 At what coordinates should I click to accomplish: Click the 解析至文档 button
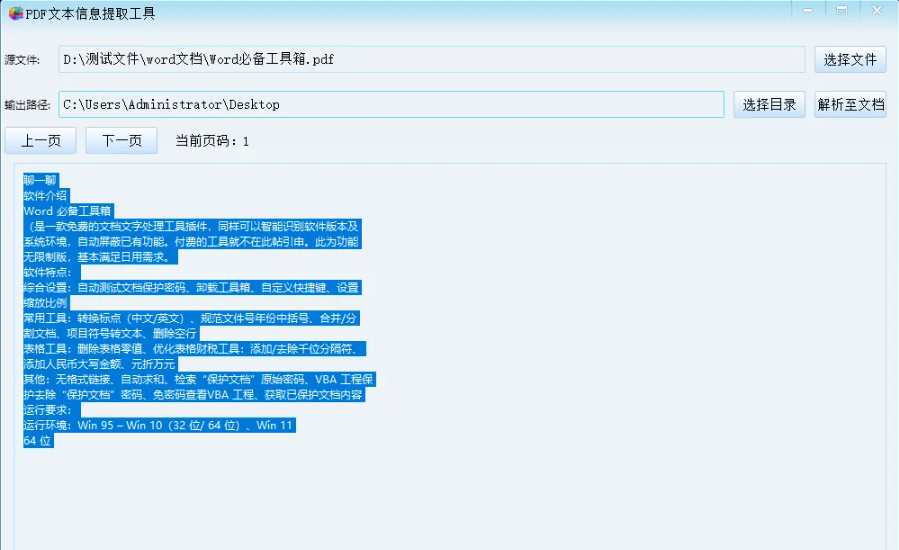(x=850, y=104)
